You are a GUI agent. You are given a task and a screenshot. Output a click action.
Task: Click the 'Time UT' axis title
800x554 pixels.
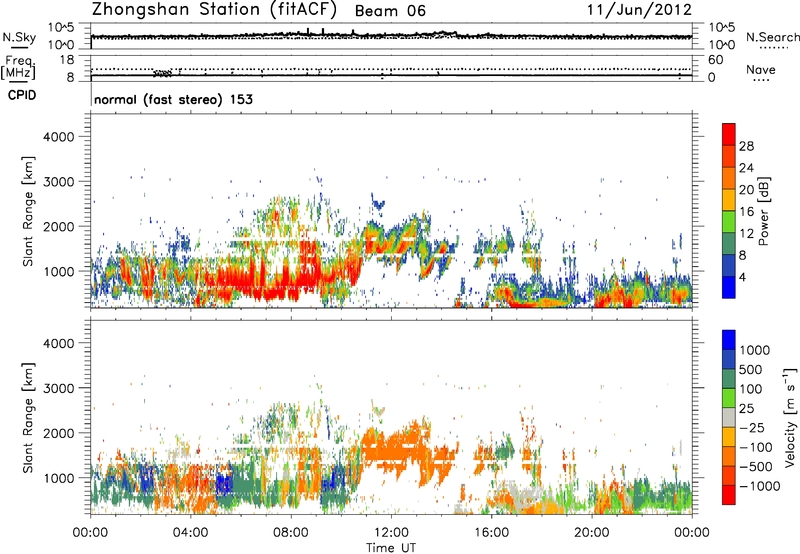coord(391,548)
